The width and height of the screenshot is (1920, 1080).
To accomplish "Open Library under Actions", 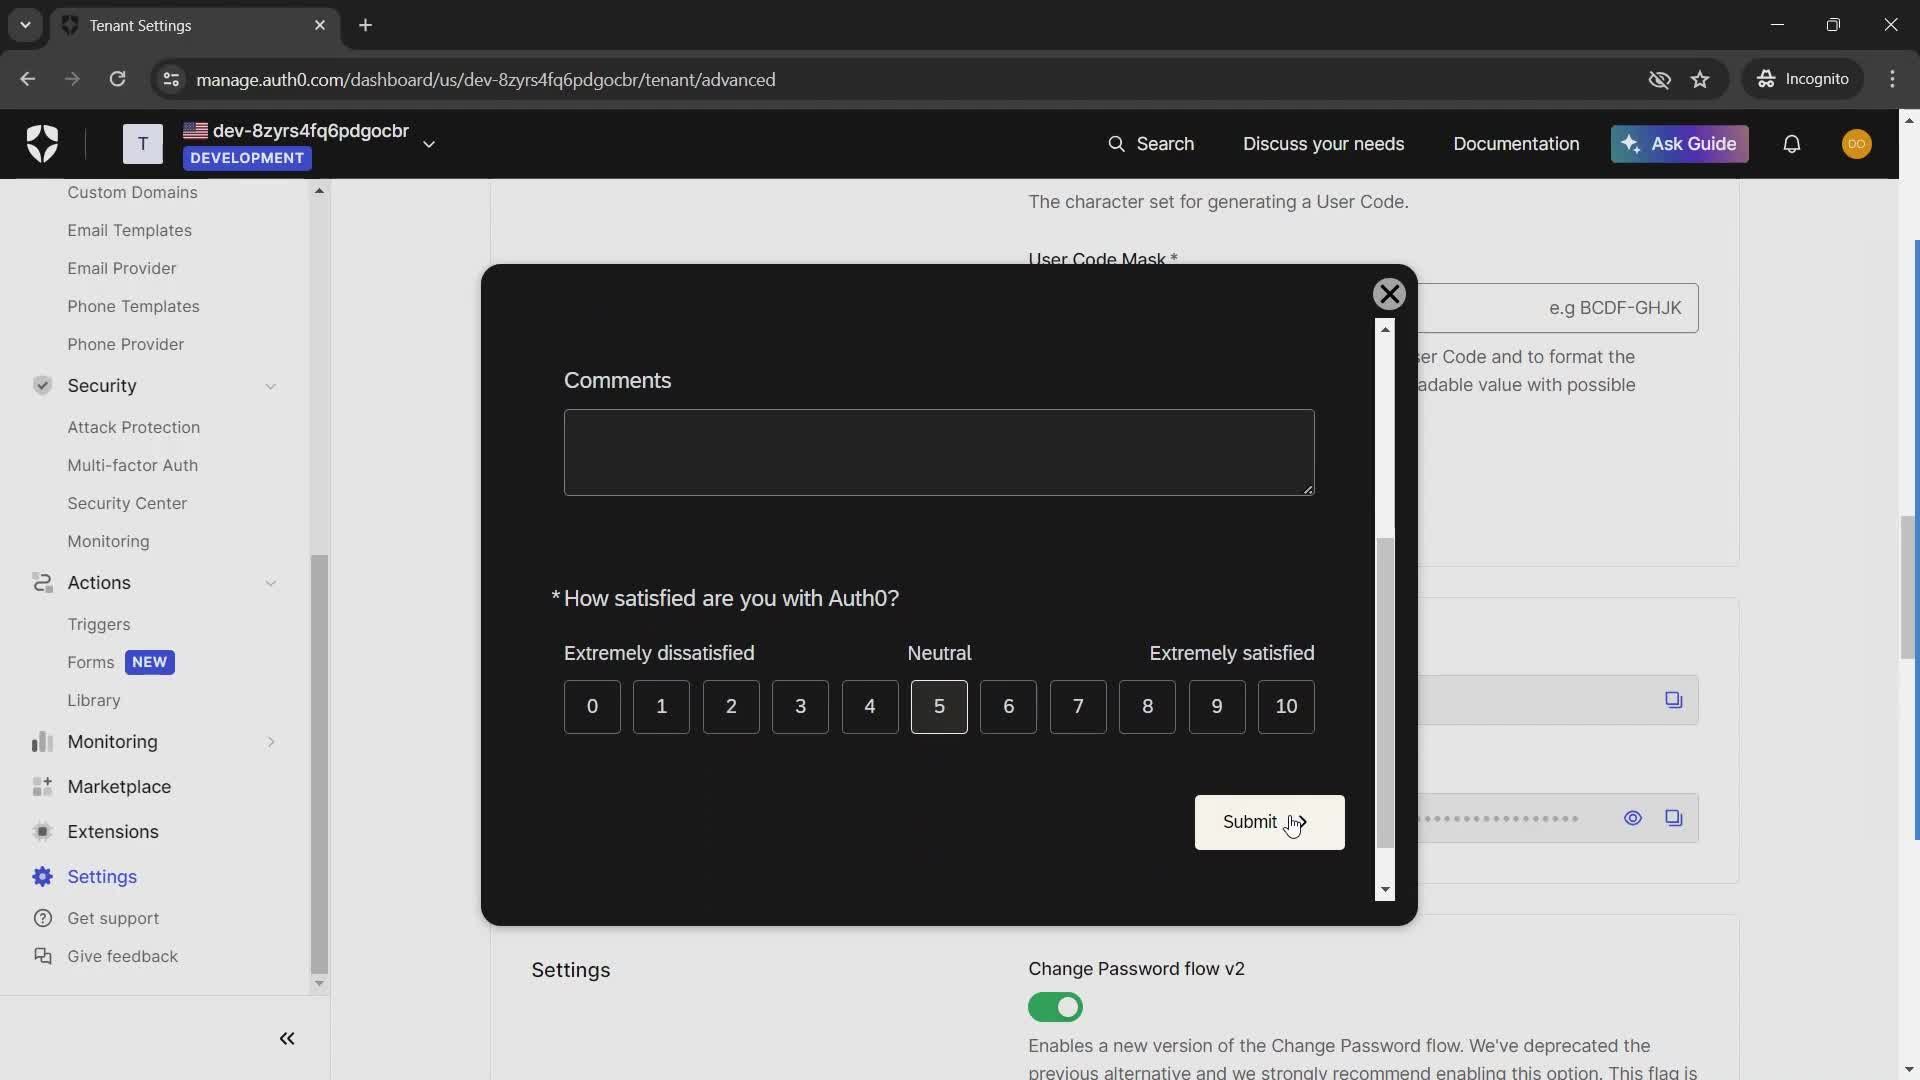I will (x=94, y=700).
